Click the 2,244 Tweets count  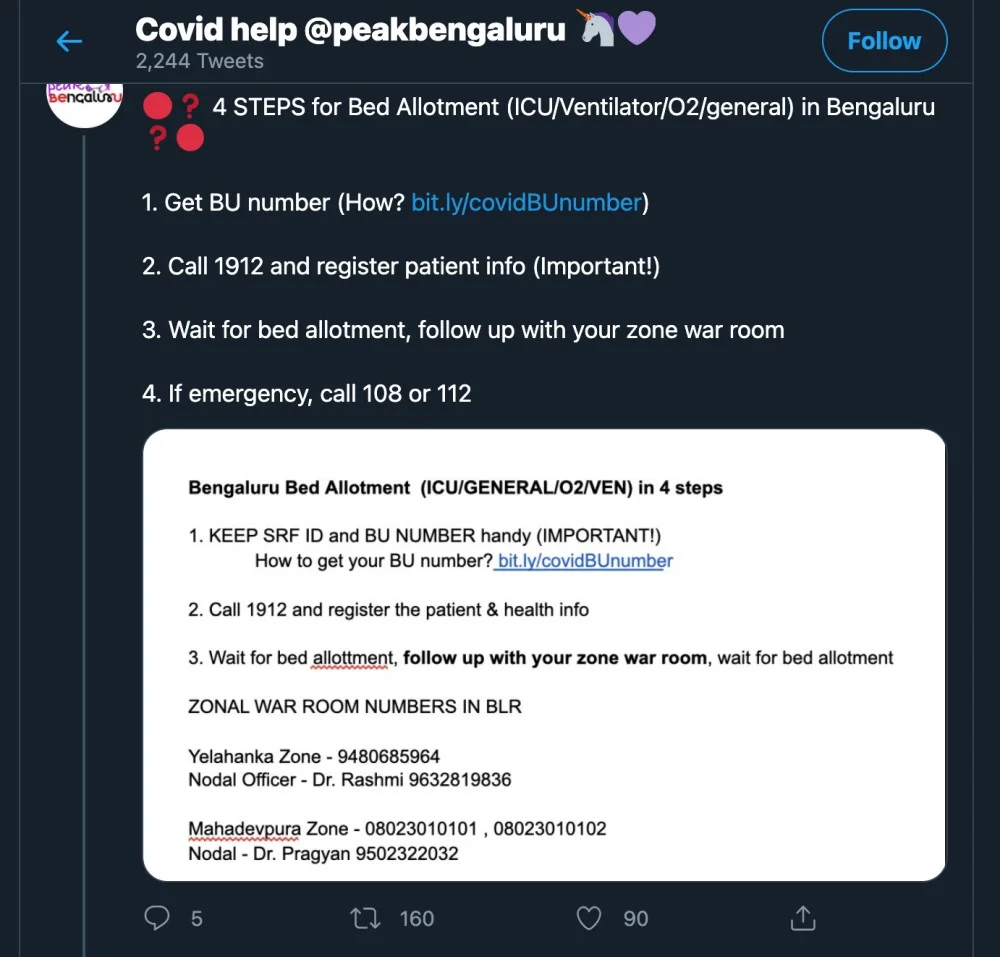click(199, 61)
